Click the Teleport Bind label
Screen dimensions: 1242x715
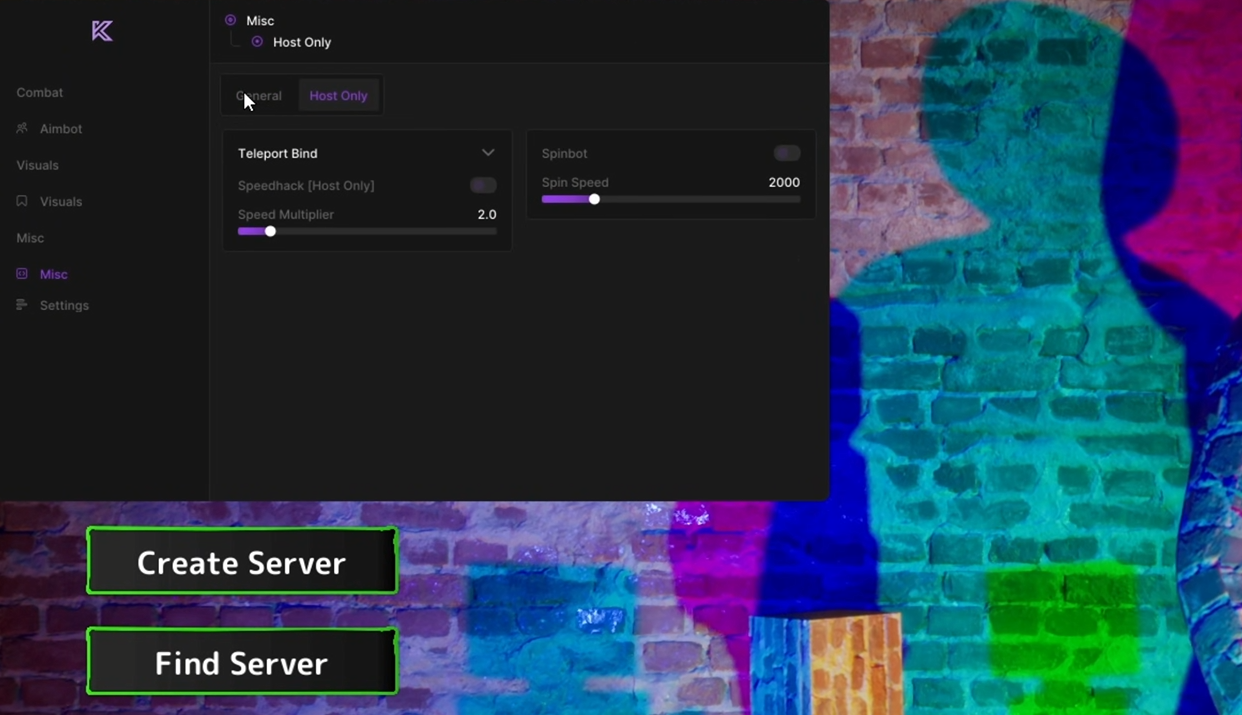[278, 154]
